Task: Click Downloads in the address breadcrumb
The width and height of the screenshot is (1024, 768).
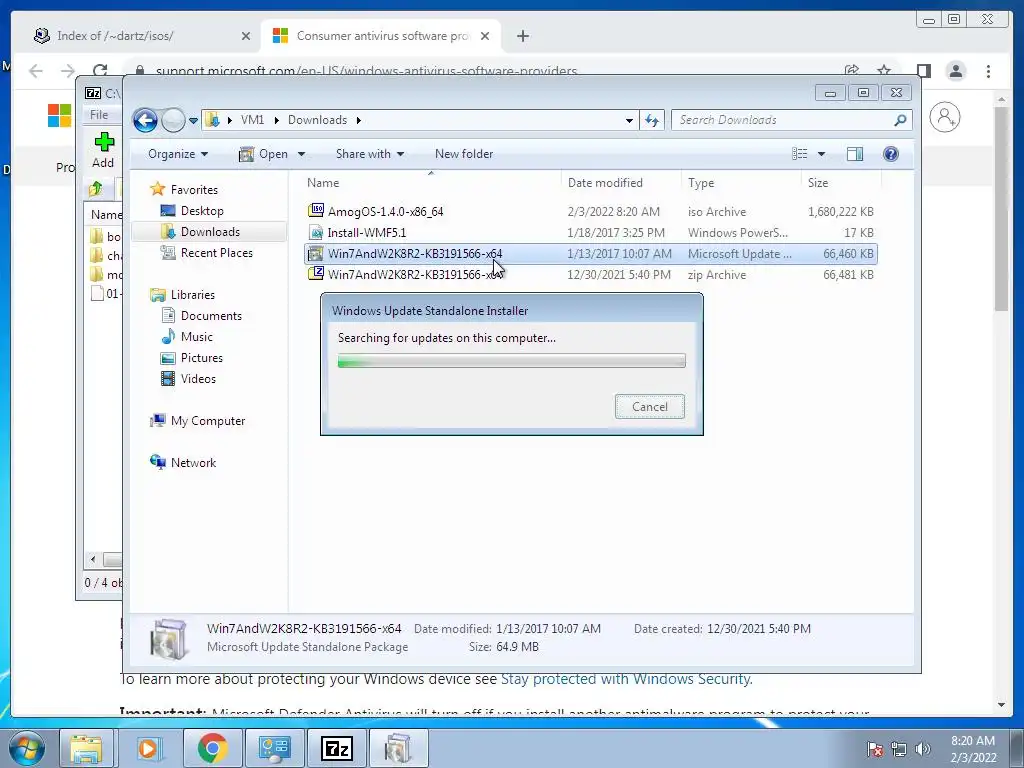Action: coord(317,120)
